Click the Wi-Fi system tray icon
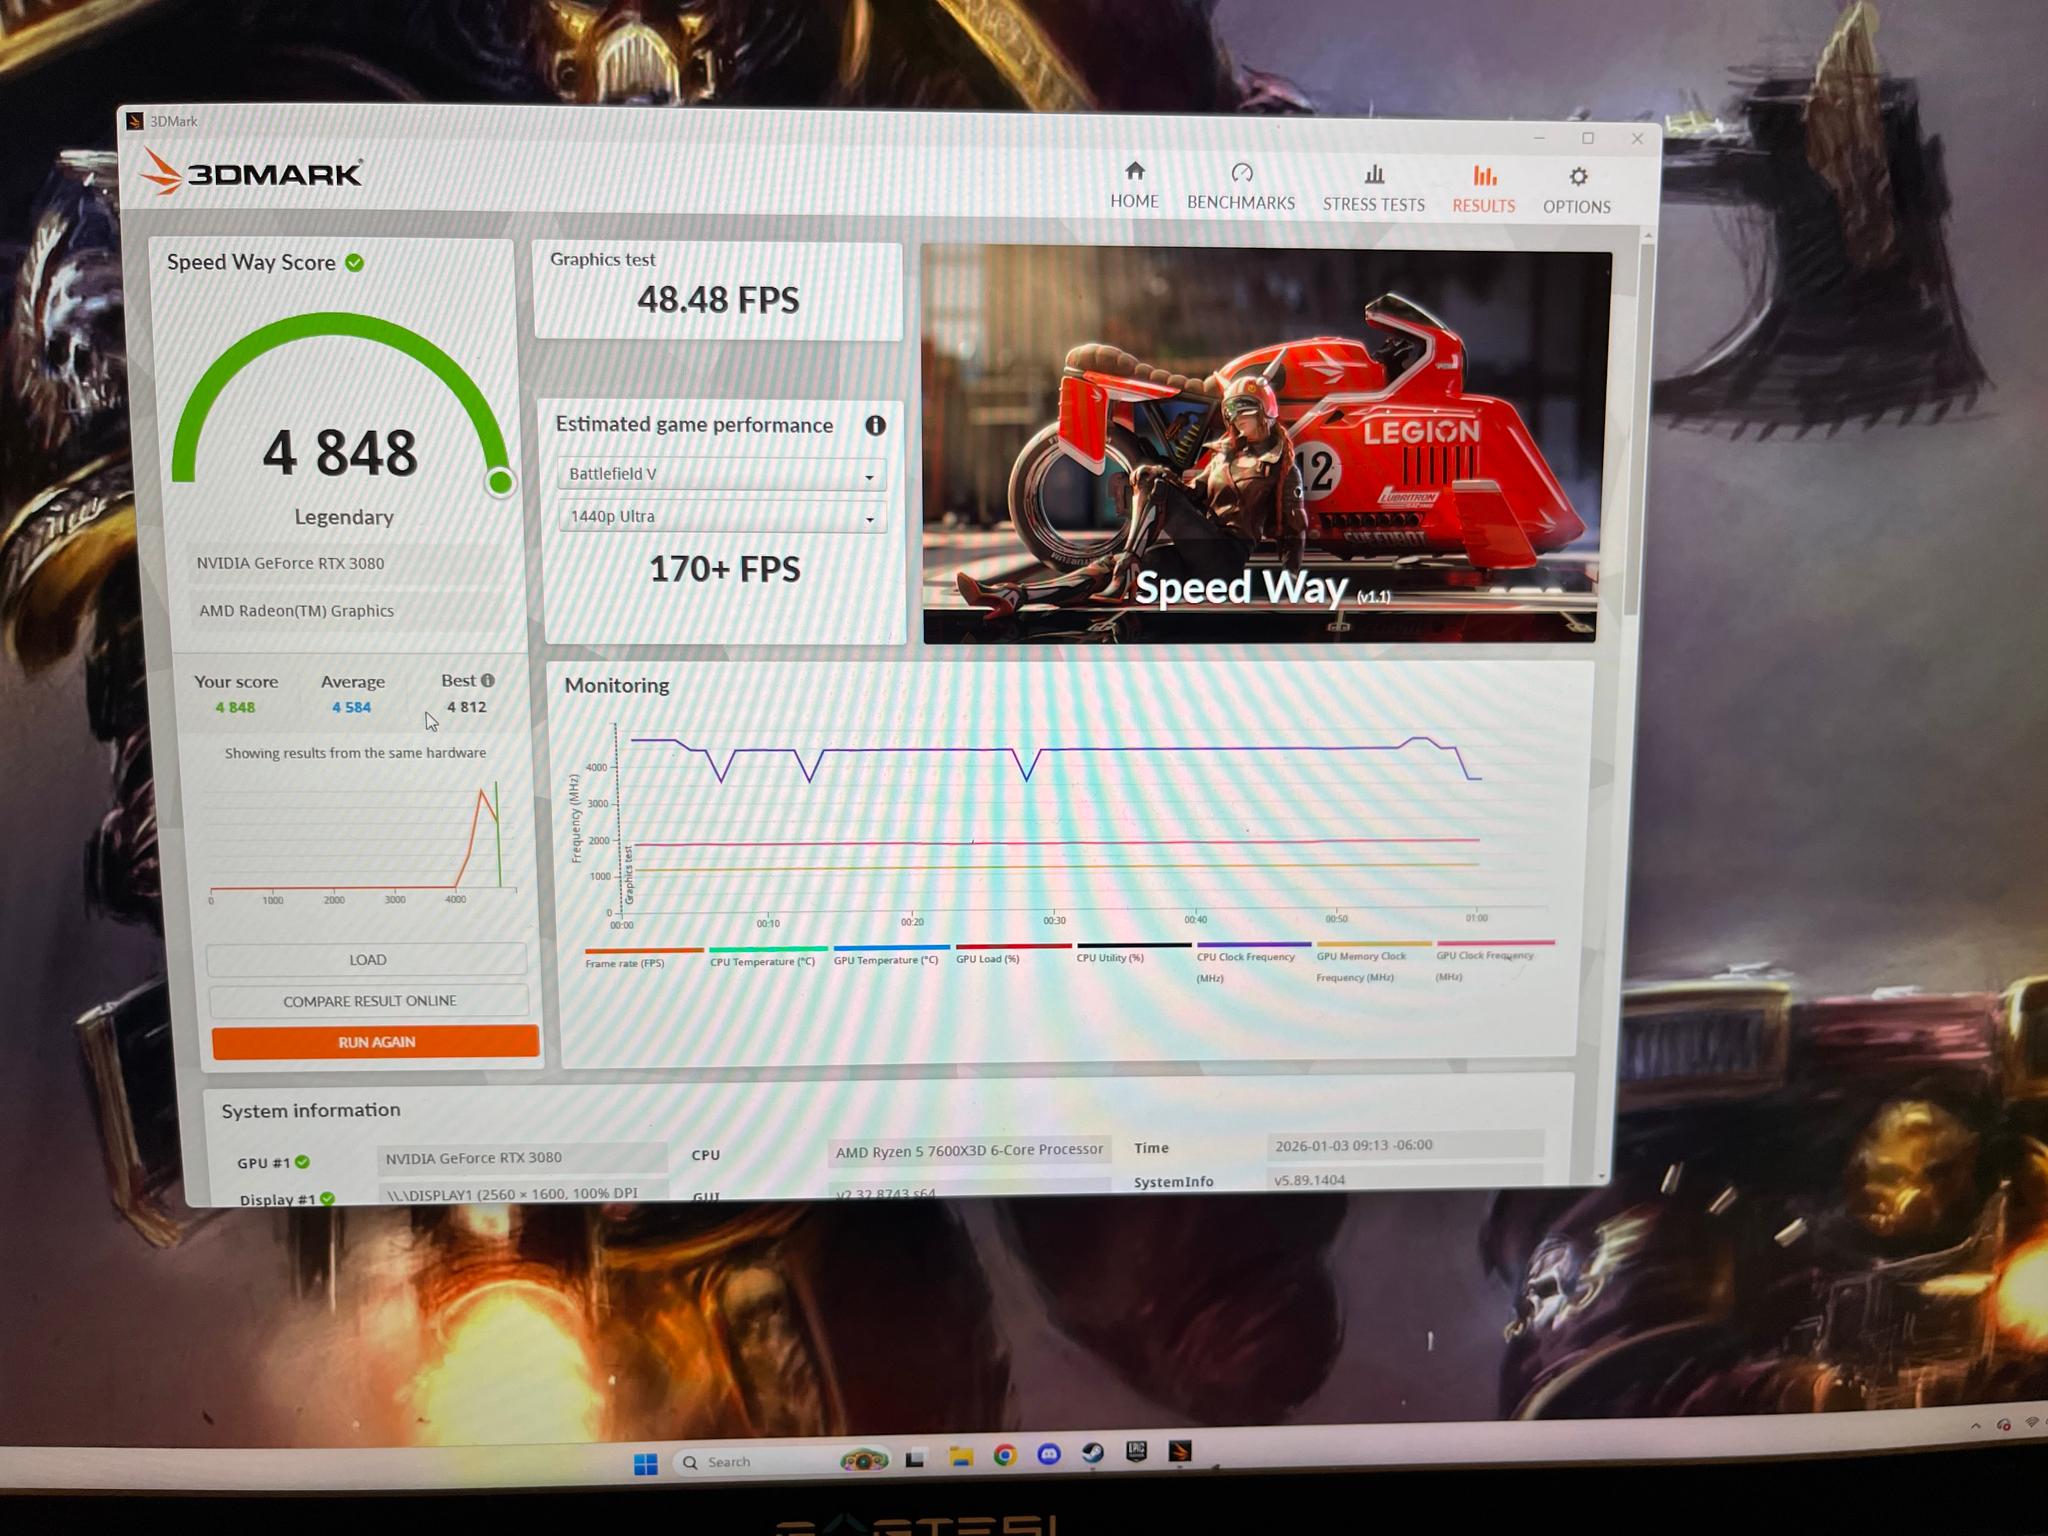This screenshot has width=2048, height=1536. click(x=2032, y=1422)
